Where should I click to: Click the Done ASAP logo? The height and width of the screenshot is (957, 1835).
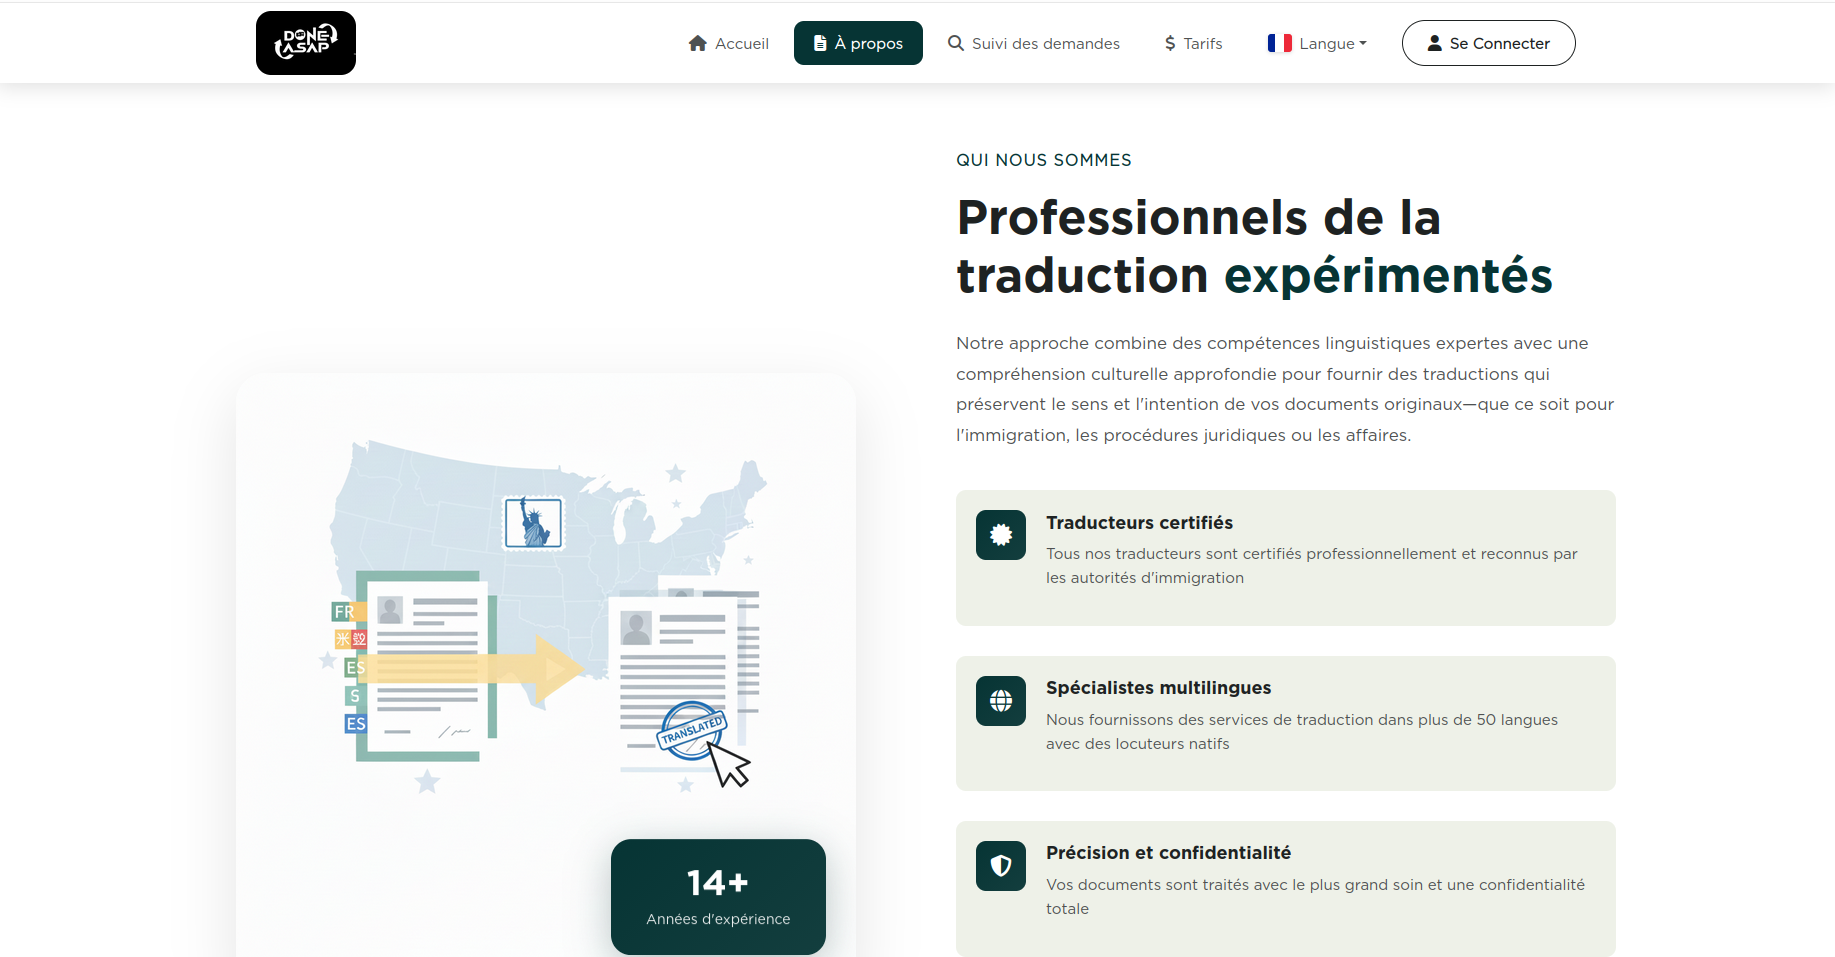pyautogui.click(x=305, y=43)
